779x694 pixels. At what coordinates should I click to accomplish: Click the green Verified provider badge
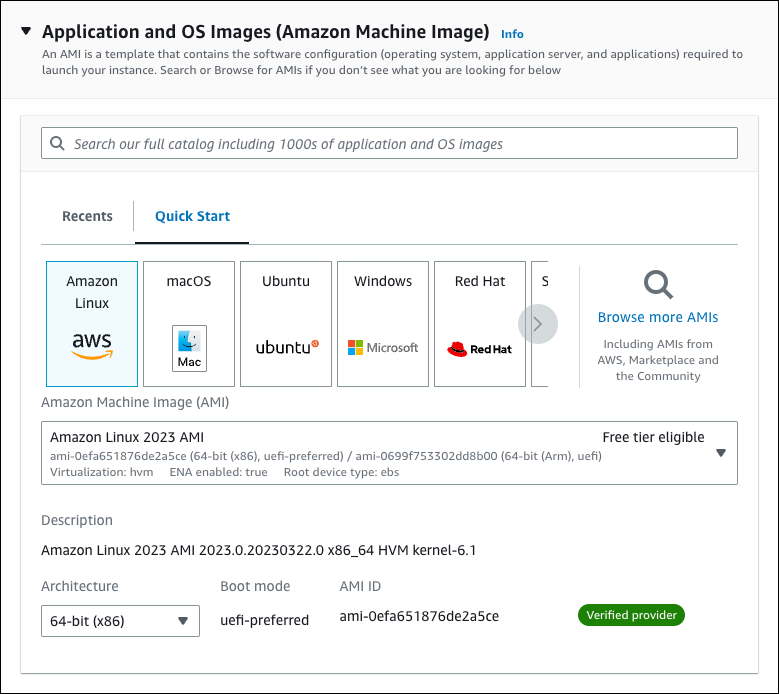pyautogui.click(x=631, y=615)
